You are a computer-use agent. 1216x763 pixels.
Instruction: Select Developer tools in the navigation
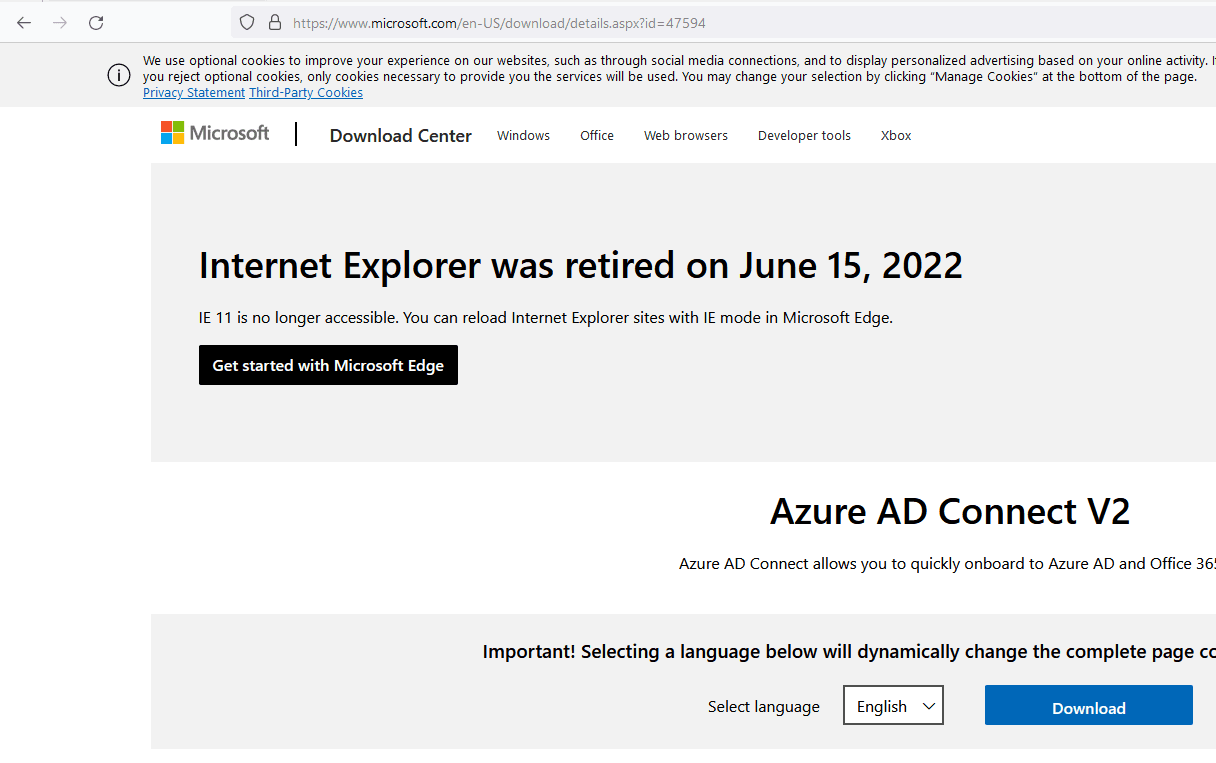804,136
